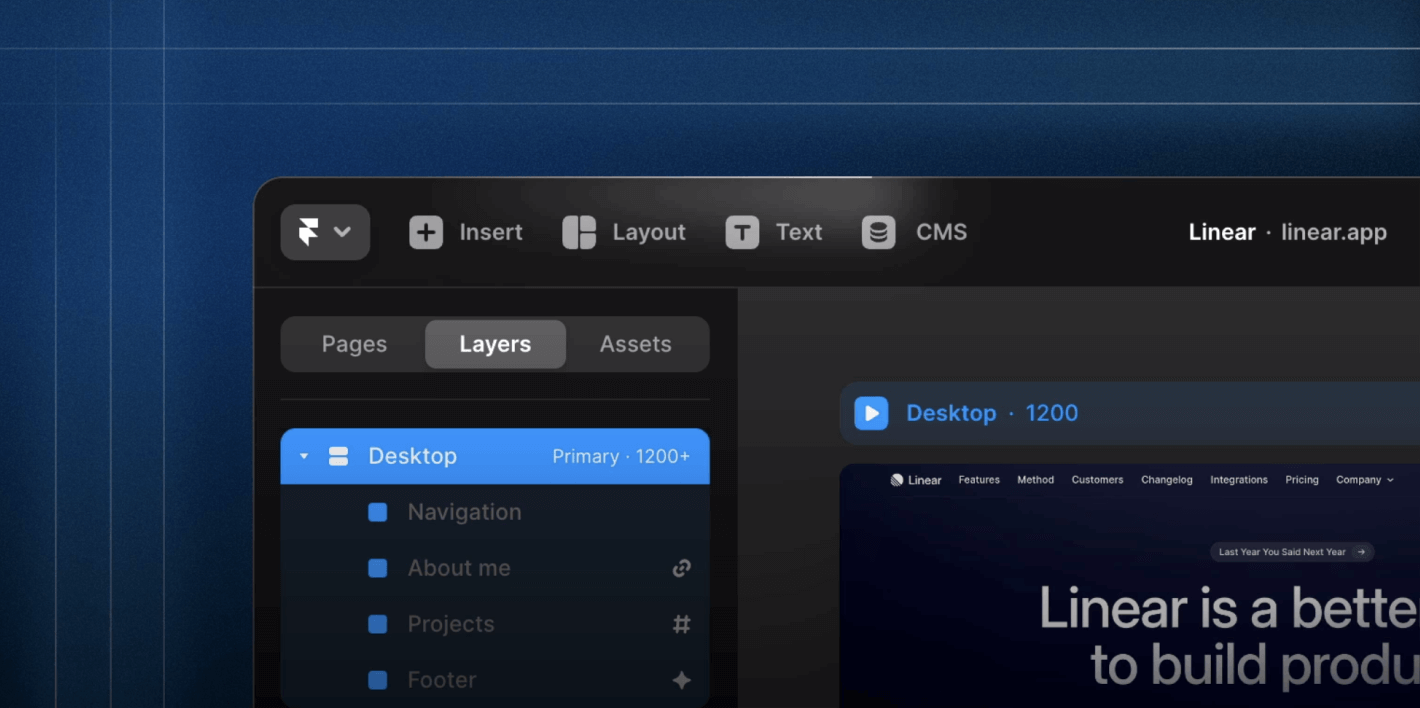This screenshot has height=708, width=1420.
Task: Click the Desktop · 1200 canvas label
Action: pyautogui.click(x=992, y=413)
